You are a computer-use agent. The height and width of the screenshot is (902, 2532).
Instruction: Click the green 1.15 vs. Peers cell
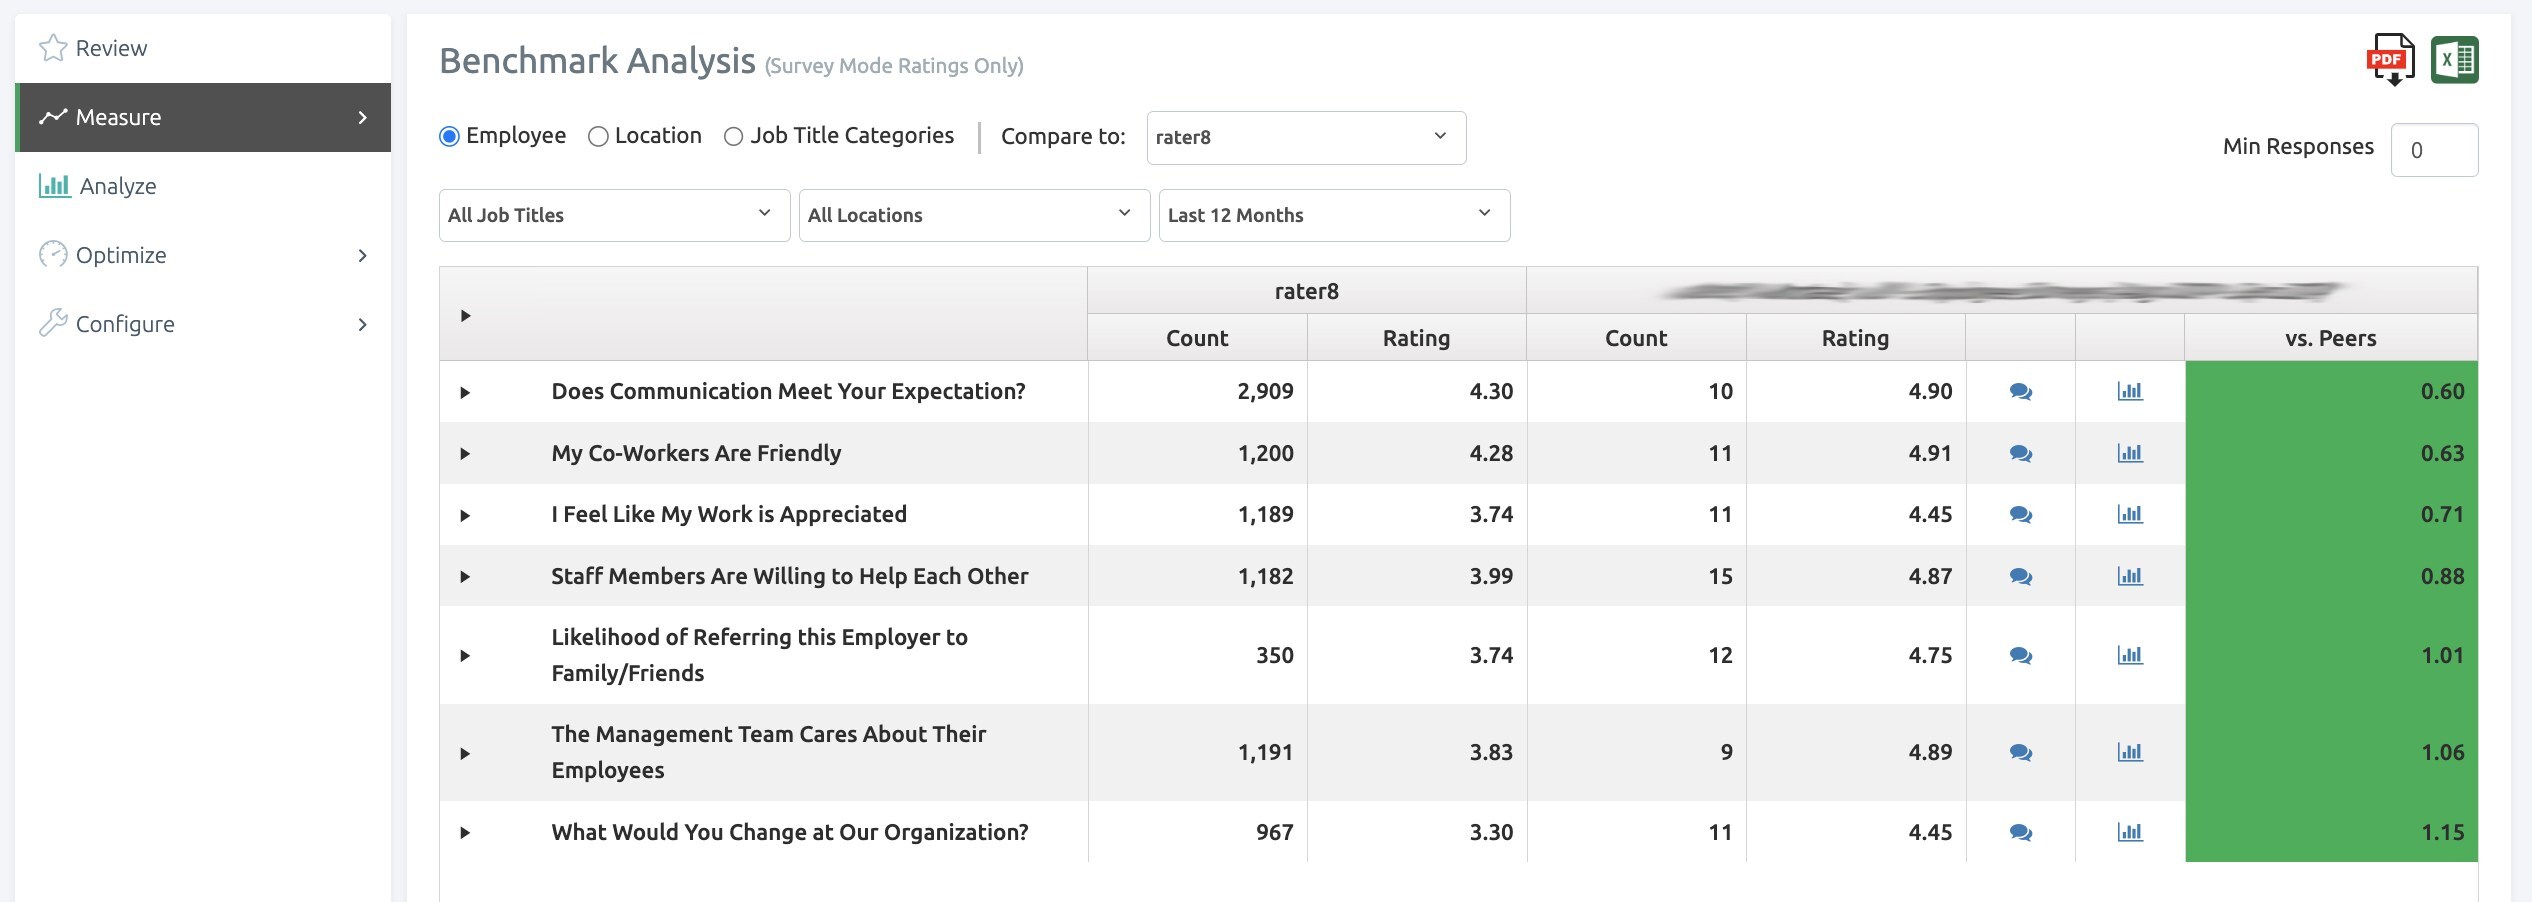[2330, 833]
